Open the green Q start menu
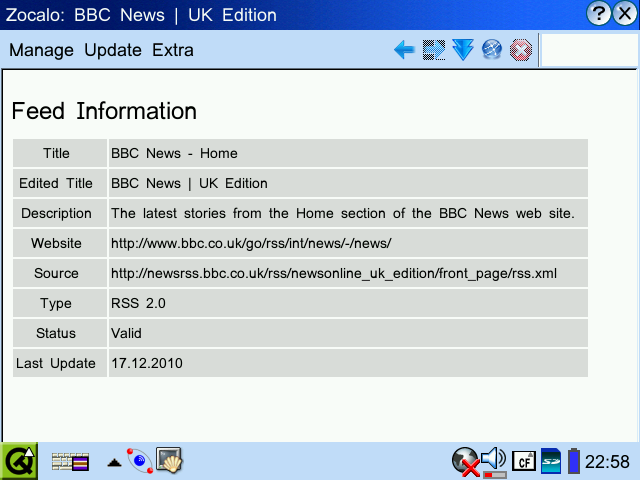 pyautogui.click(x=19, y=461)
